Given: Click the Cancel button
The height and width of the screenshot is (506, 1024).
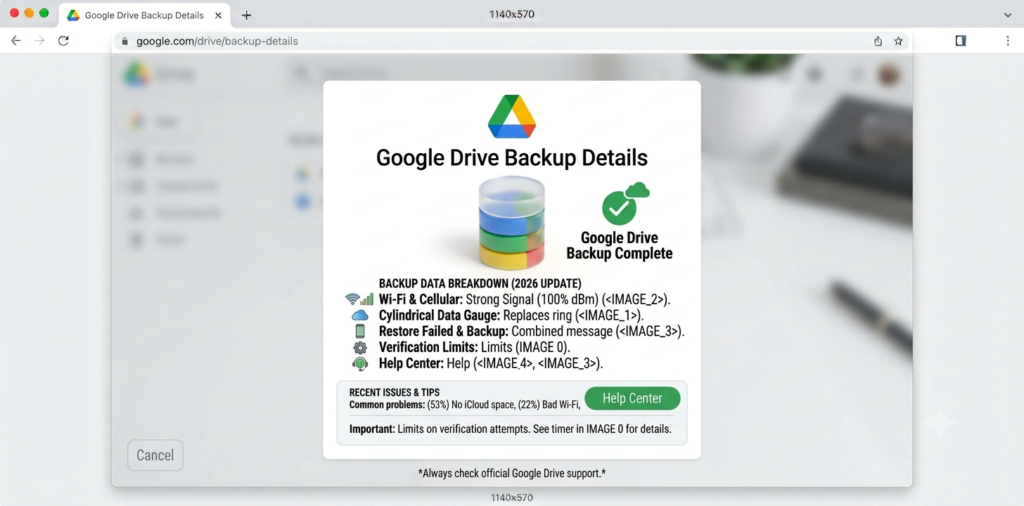Looking at the screenshot, I should [155, 455].
